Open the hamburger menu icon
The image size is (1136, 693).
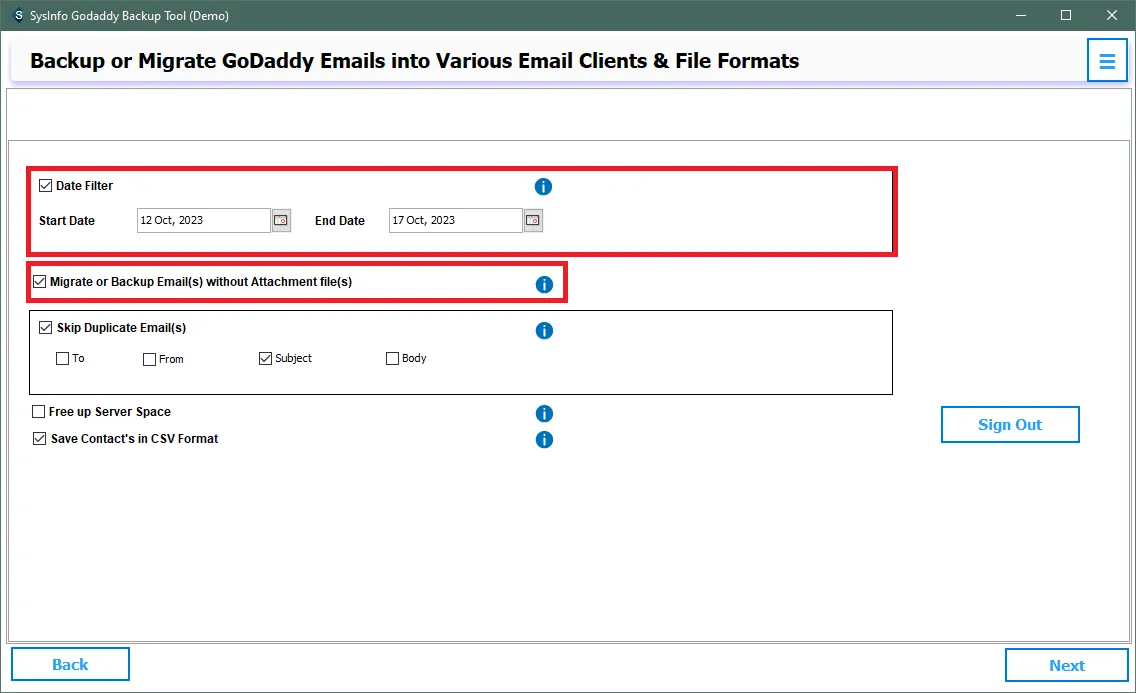(1106, 61)
